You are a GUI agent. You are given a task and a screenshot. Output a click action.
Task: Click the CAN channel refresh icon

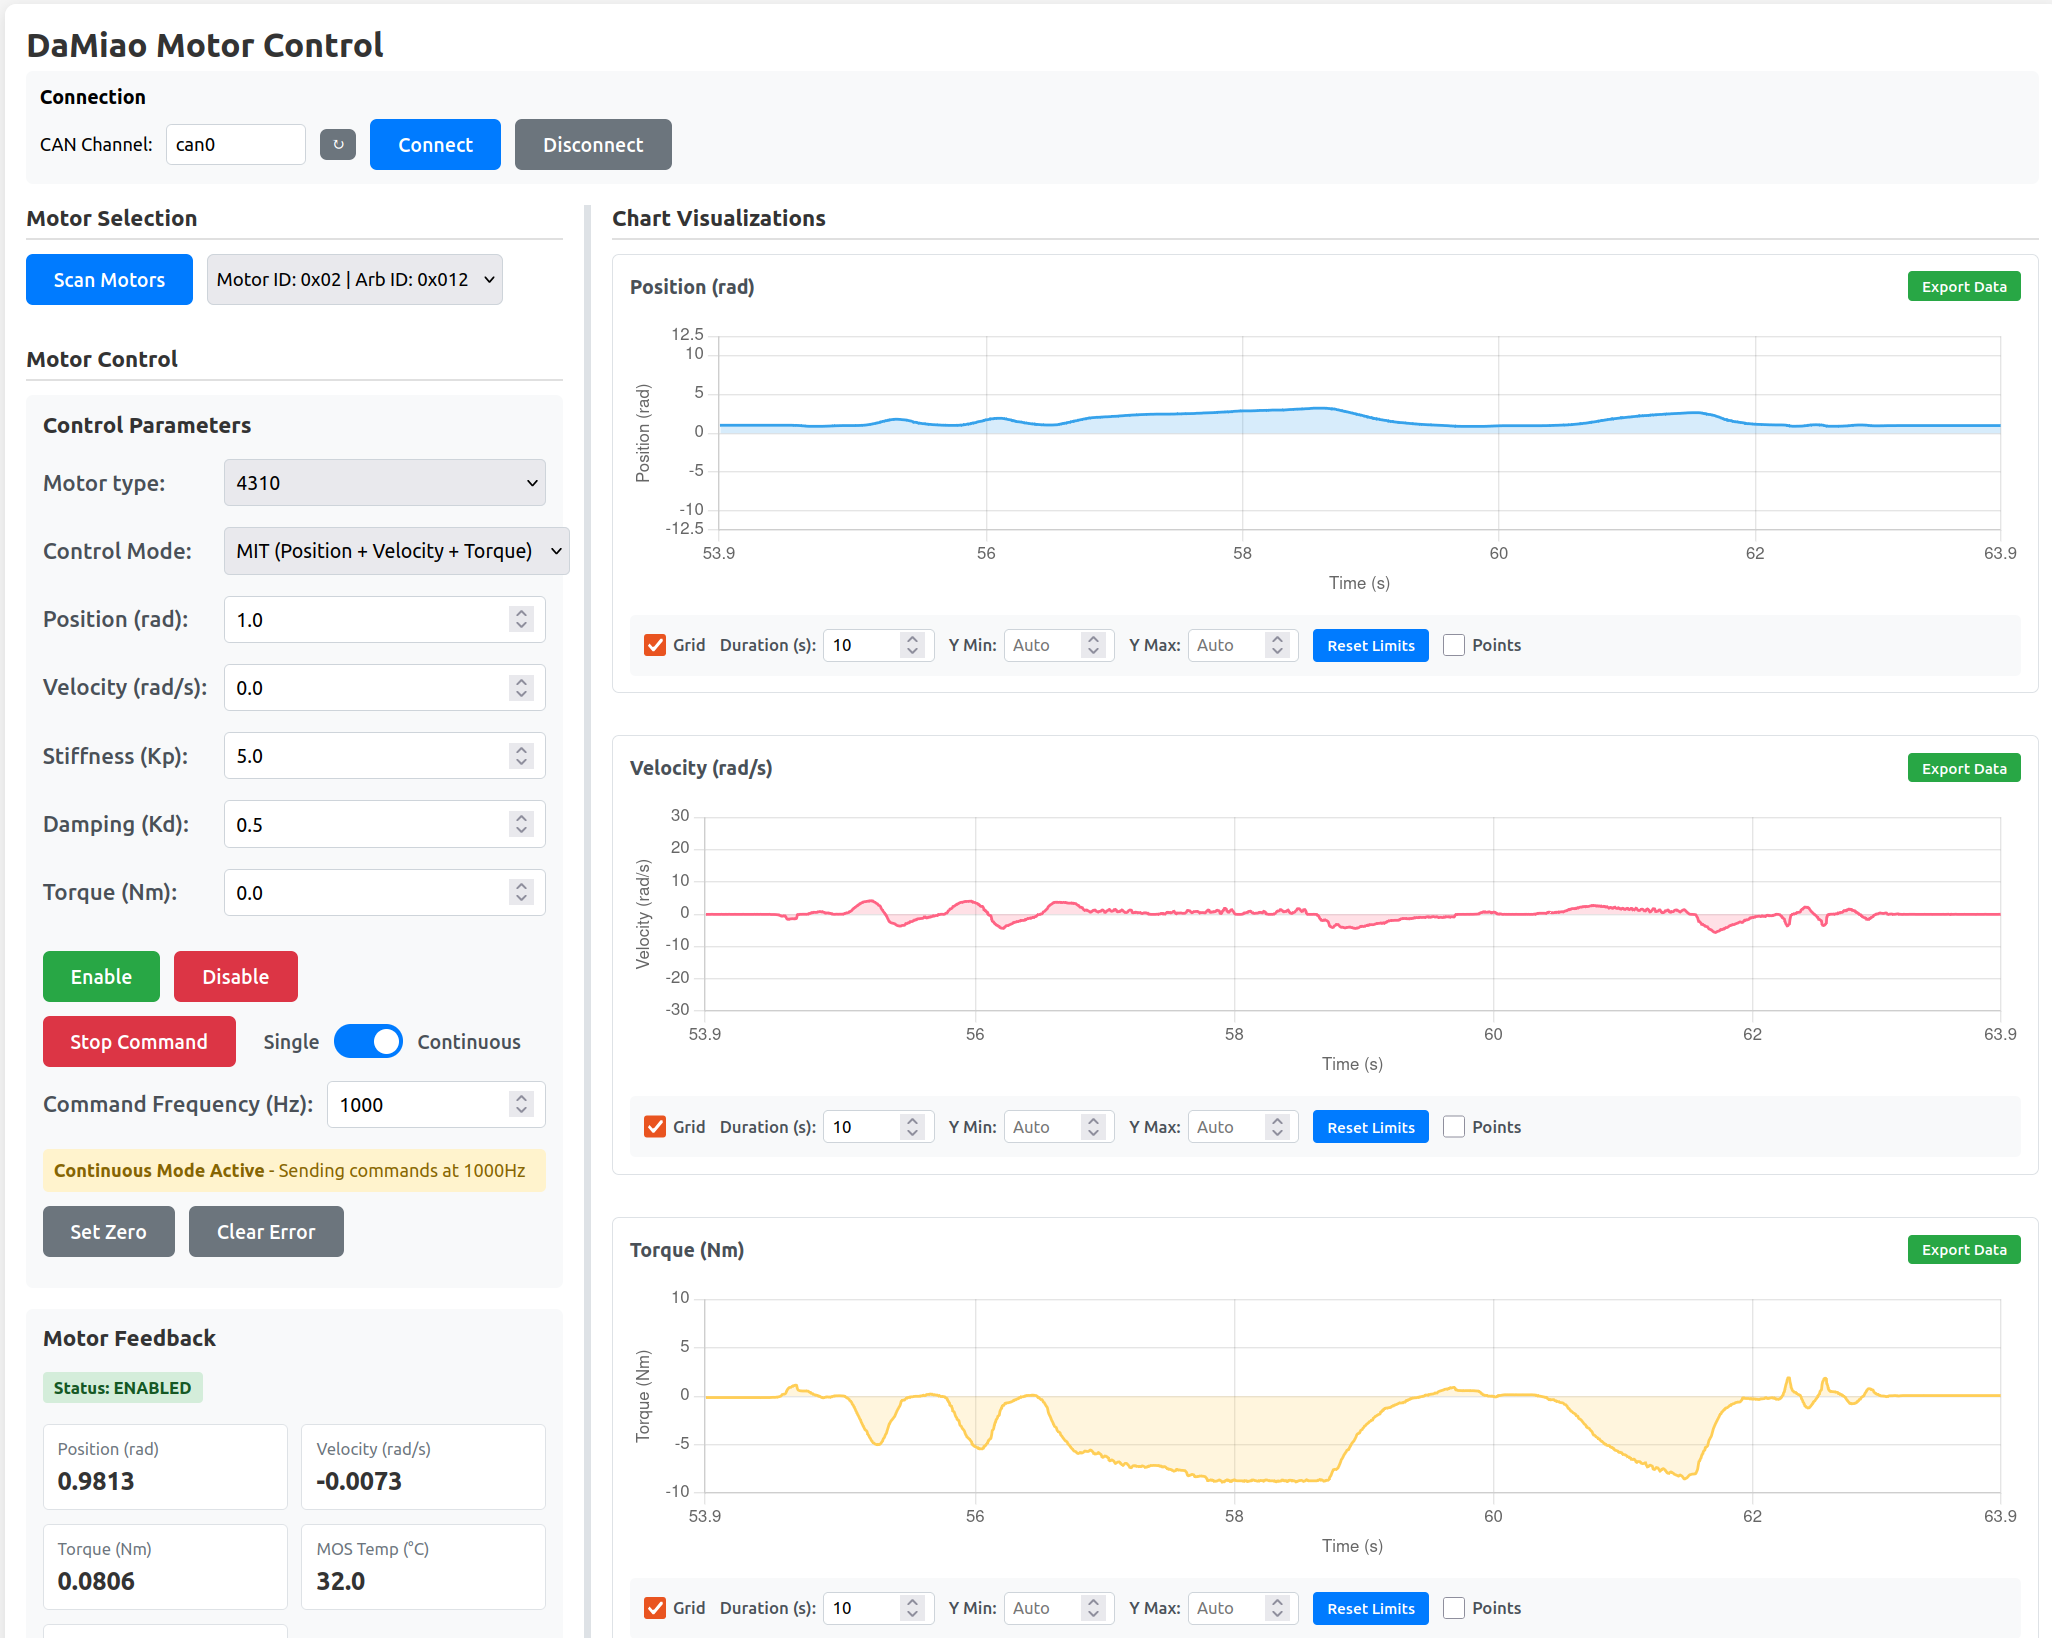338,144
